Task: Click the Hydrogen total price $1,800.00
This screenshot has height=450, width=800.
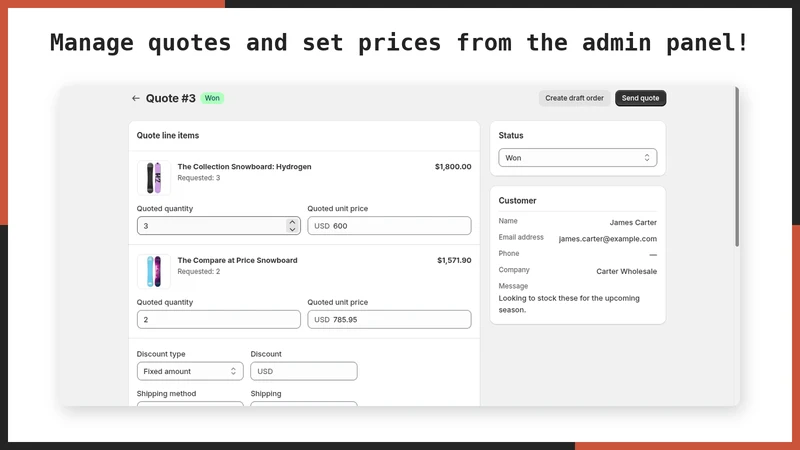Action: tap(453, 166)
